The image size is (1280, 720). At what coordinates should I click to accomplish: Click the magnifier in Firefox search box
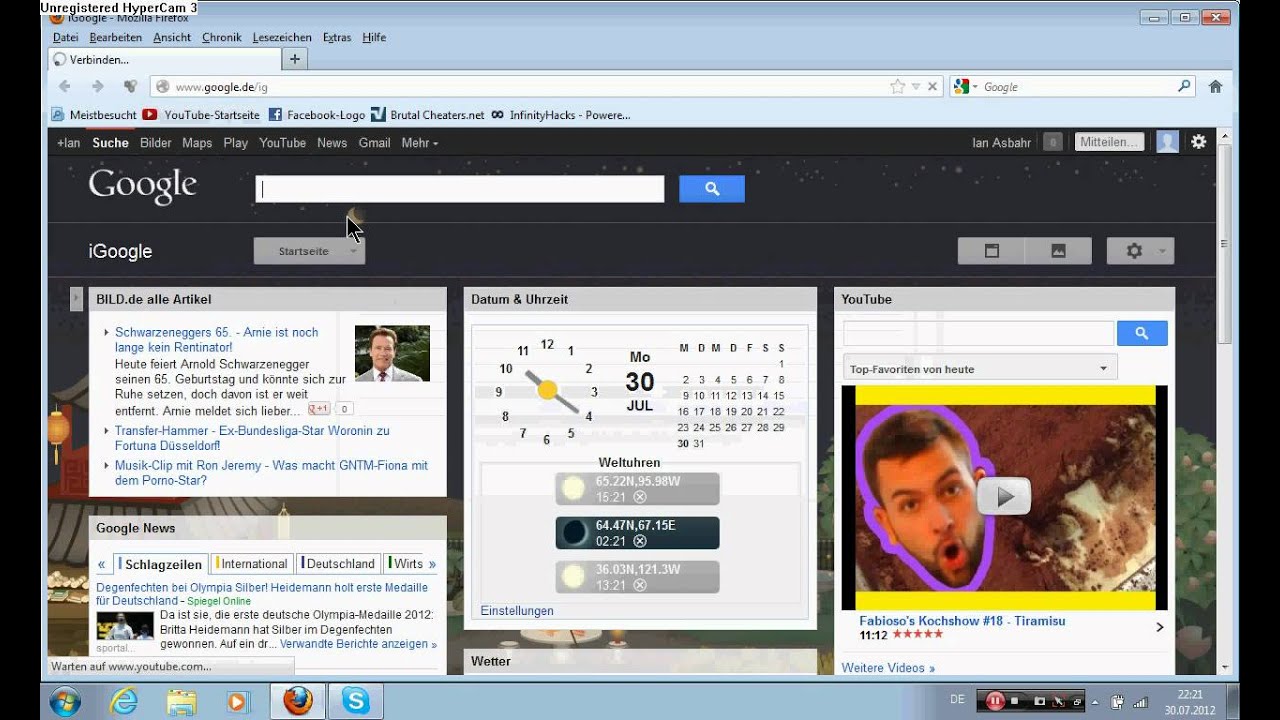coord(1184,87)
